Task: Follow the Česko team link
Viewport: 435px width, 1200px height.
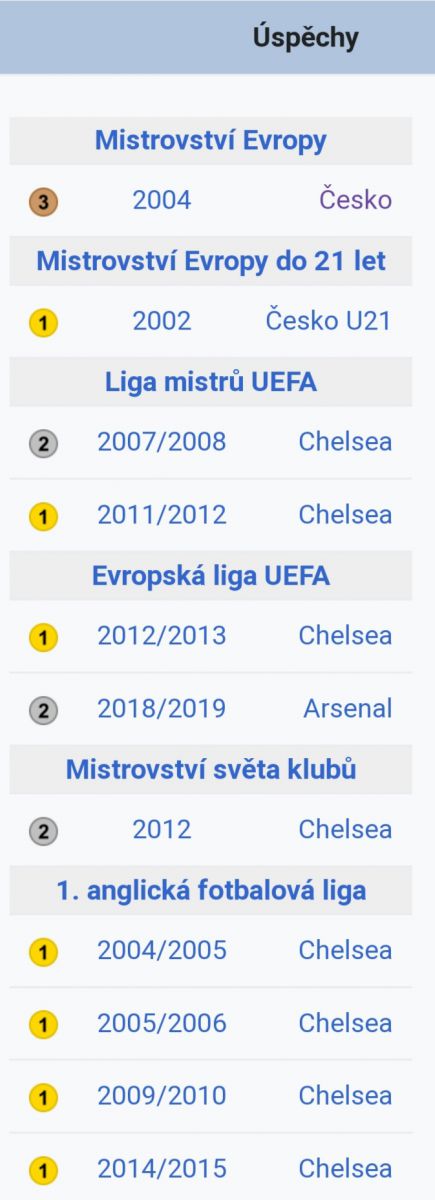Action: coord(356,199)
